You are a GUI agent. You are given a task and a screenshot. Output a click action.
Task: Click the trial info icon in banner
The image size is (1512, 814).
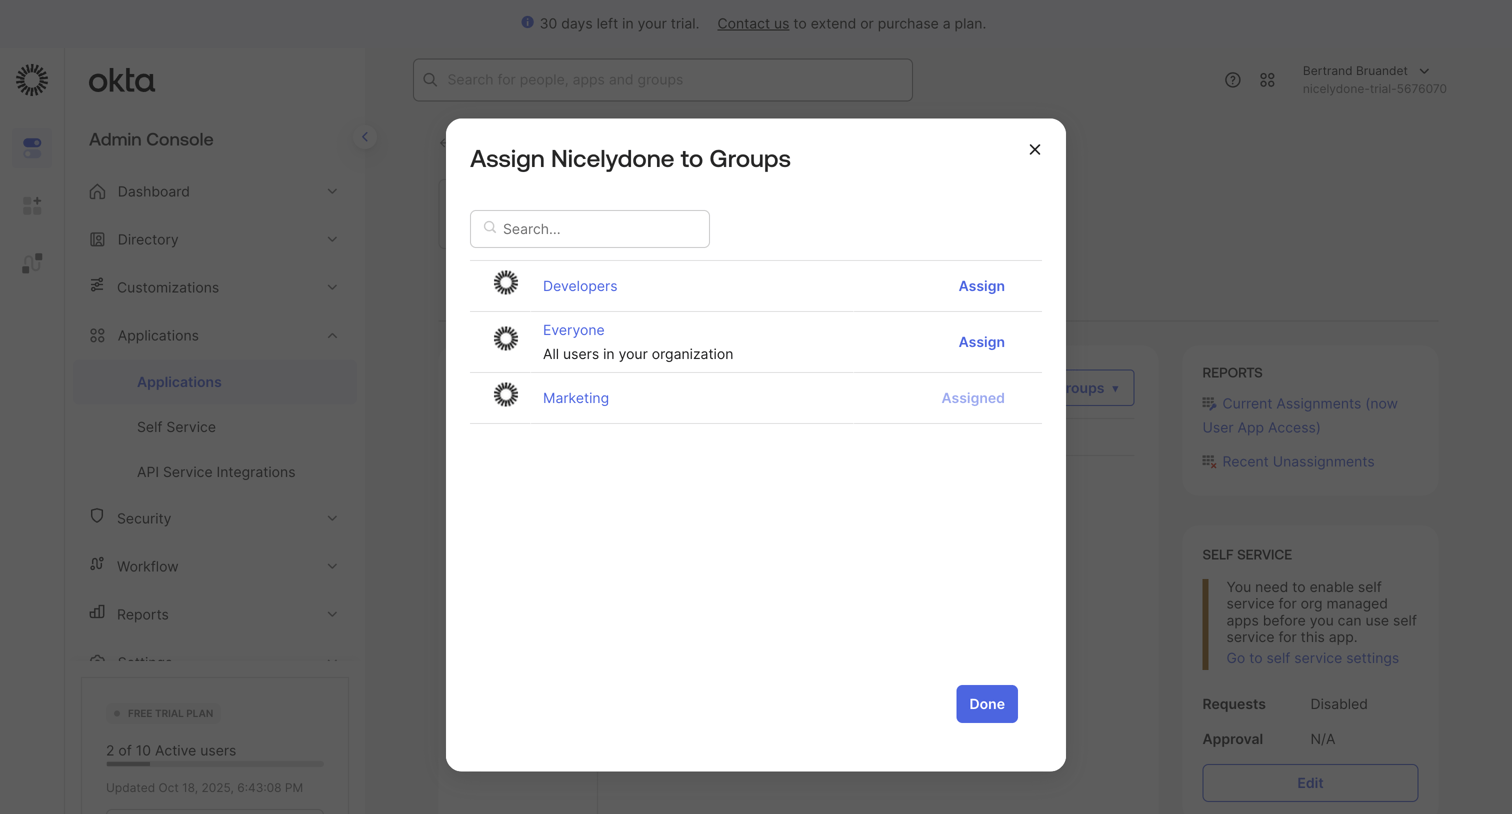[527, 22]
